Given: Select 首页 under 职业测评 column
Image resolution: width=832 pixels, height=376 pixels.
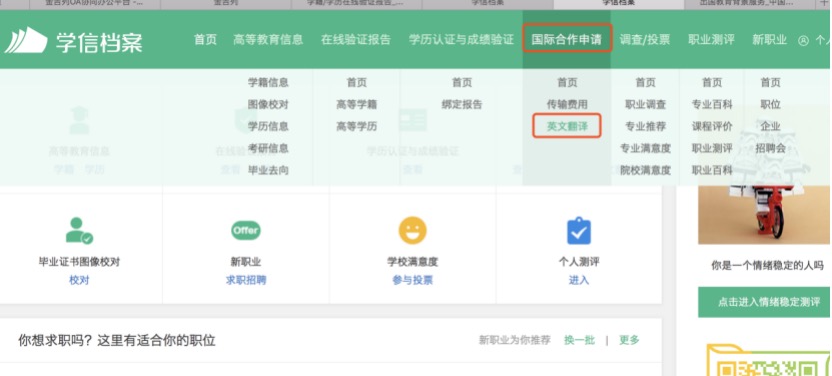Looking at the screenshot, I should tap(712, 82).
